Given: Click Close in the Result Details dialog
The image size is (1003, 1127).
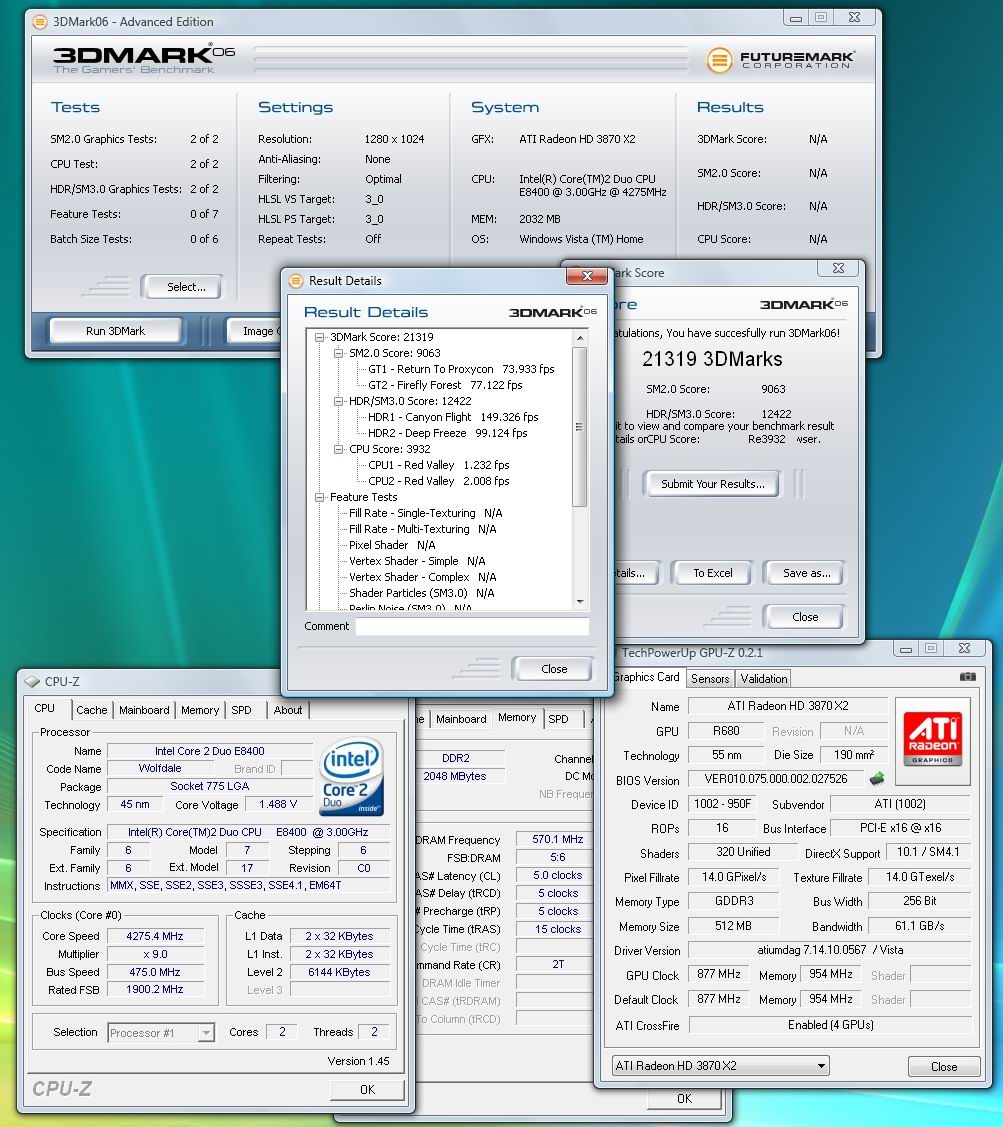Looking at the screenshot, I should pyautogui.click(x=554, y=668).
